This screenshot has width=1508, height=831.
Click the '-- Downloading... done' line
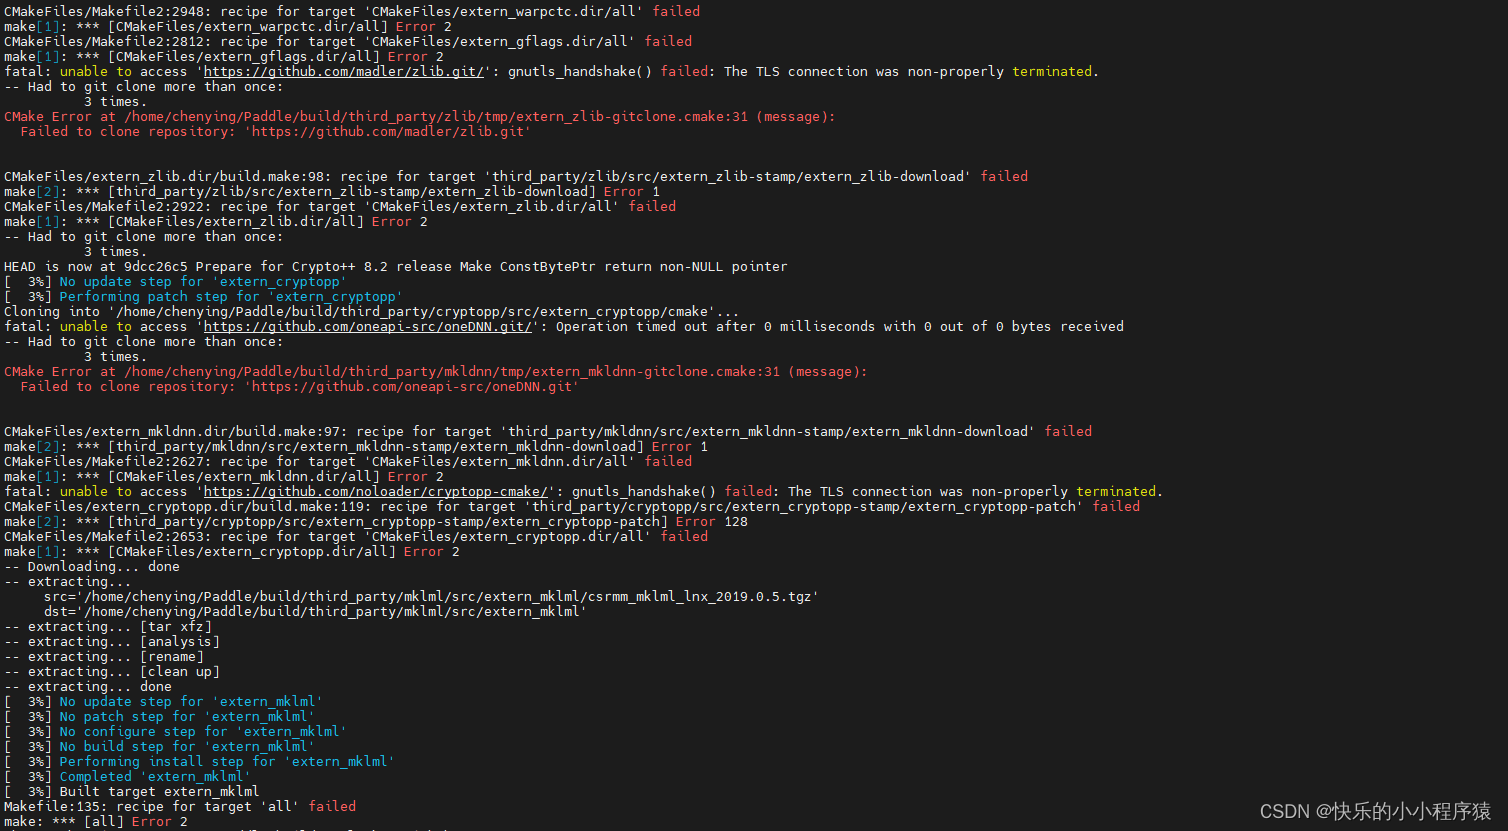(92, 567)
